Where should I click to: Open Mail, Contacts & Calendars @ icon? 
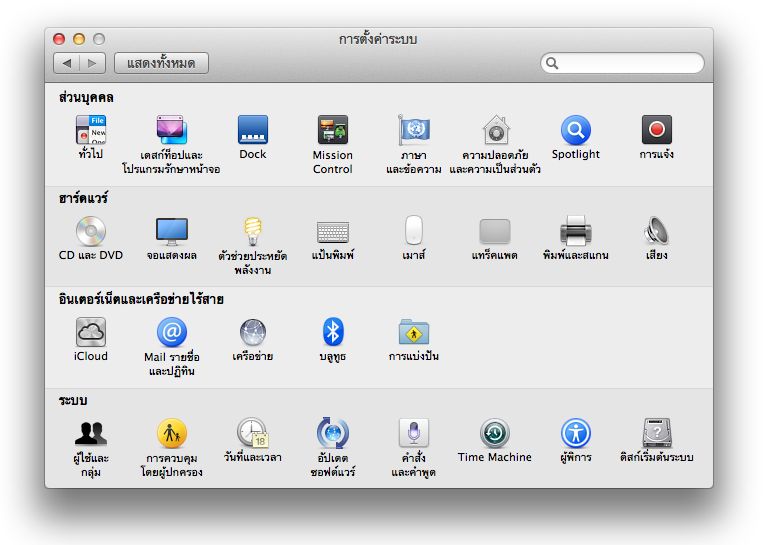171,332
